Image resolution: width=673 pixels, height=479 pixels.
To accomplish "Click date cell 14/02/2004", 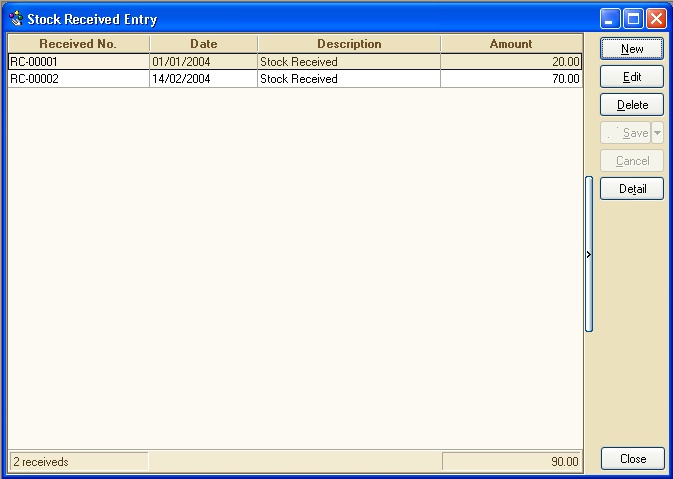I will tap(203, 79).
